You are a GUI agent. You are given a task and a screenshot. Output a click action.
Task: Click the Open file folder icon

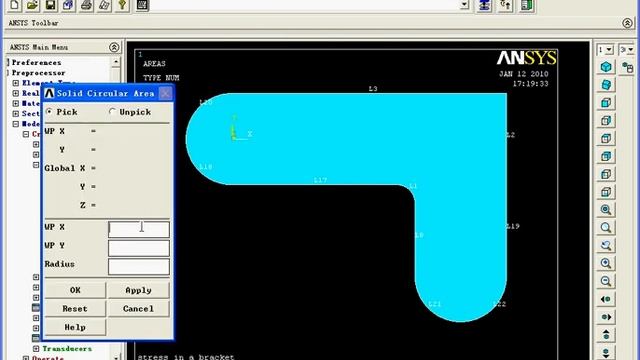click(x=32, y=5)
